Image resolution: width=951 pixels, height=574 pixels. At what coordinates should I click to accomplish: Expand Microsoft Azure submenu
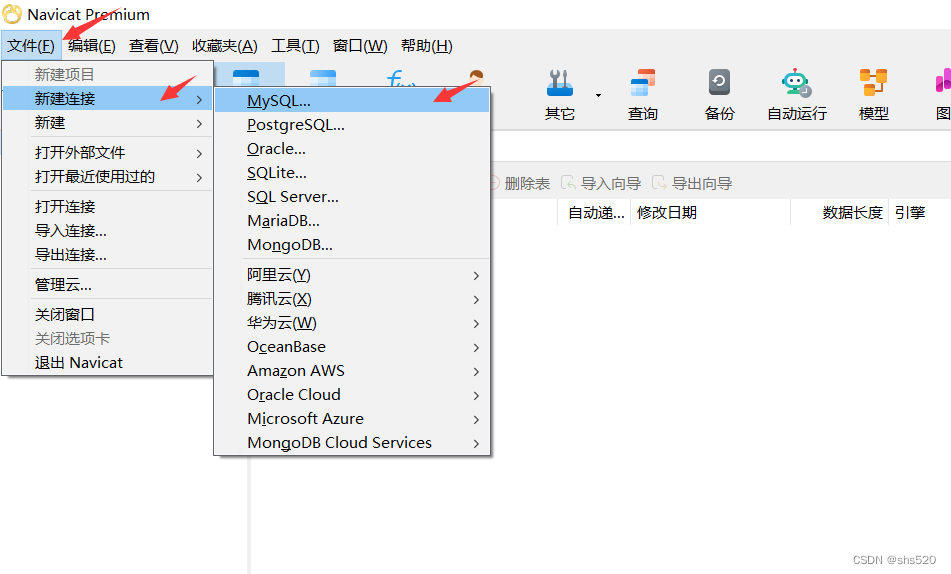[352, 419]
